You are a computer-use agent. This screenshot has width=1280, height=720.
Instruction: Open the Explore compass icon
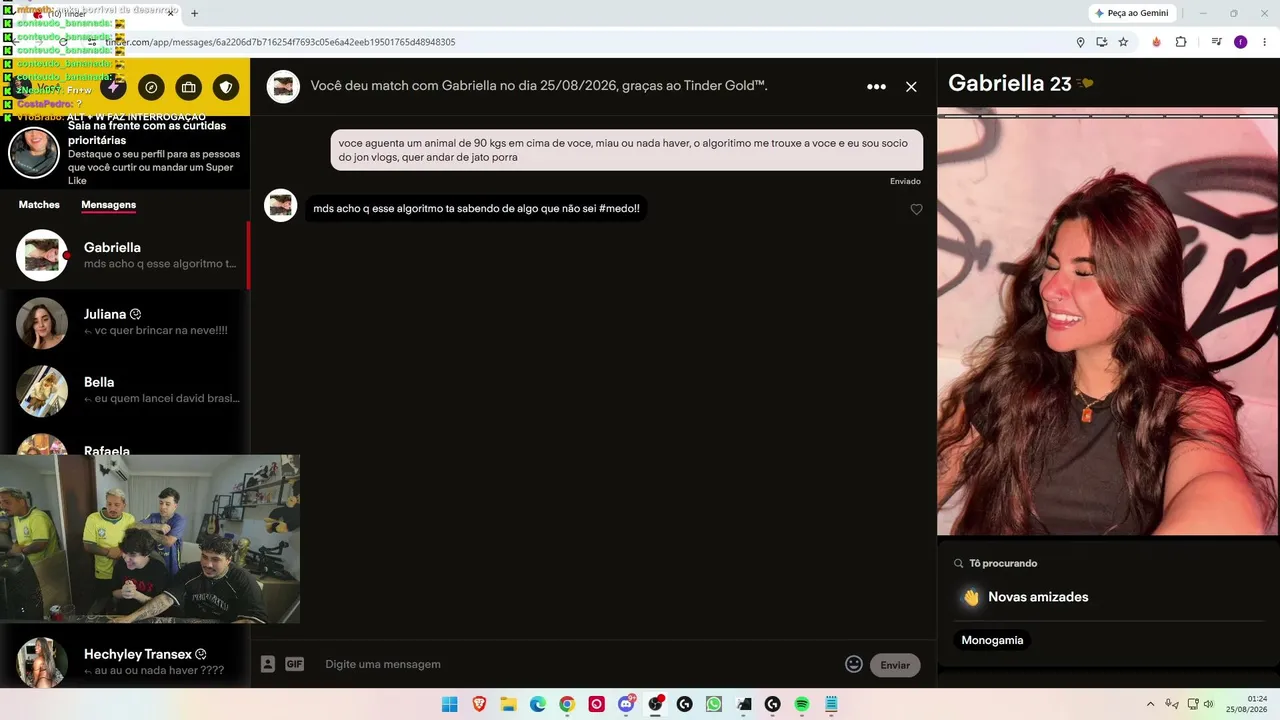point(151,87)
